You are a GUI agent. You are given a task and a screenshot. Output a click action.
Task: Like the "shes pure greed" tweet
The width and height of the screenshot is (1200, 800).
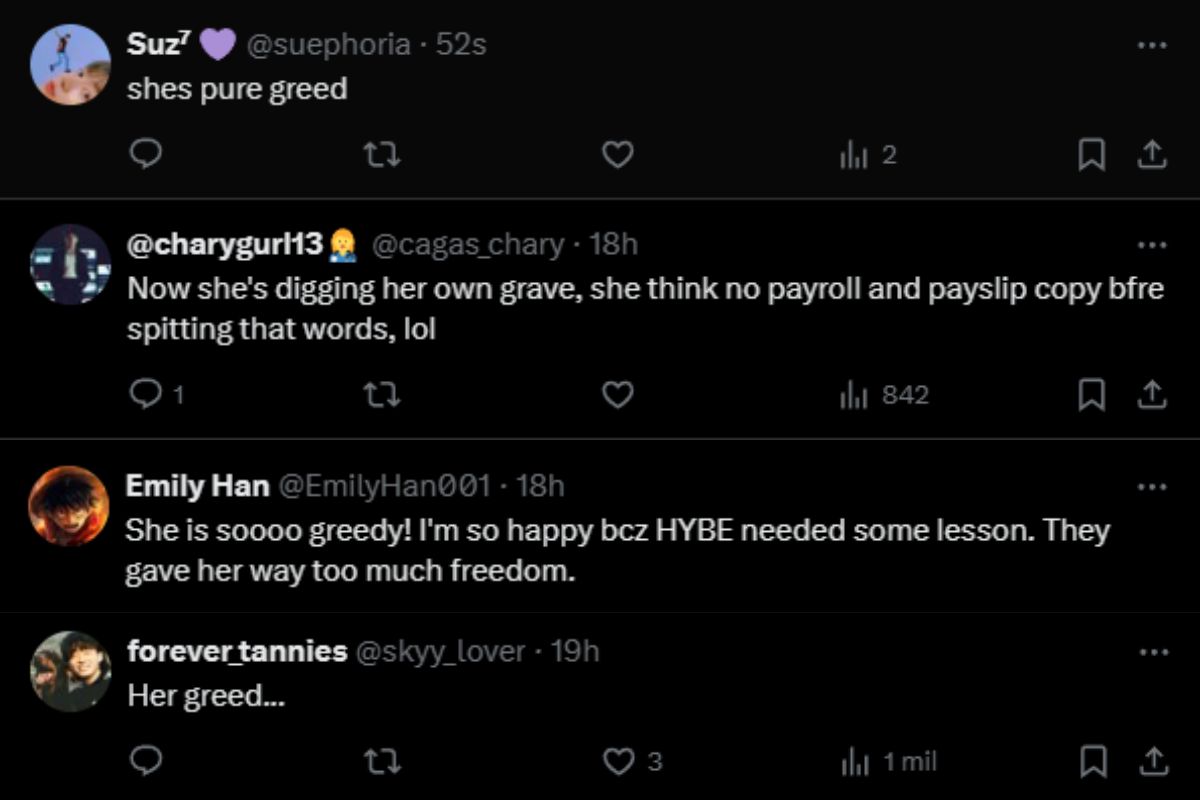618,155
